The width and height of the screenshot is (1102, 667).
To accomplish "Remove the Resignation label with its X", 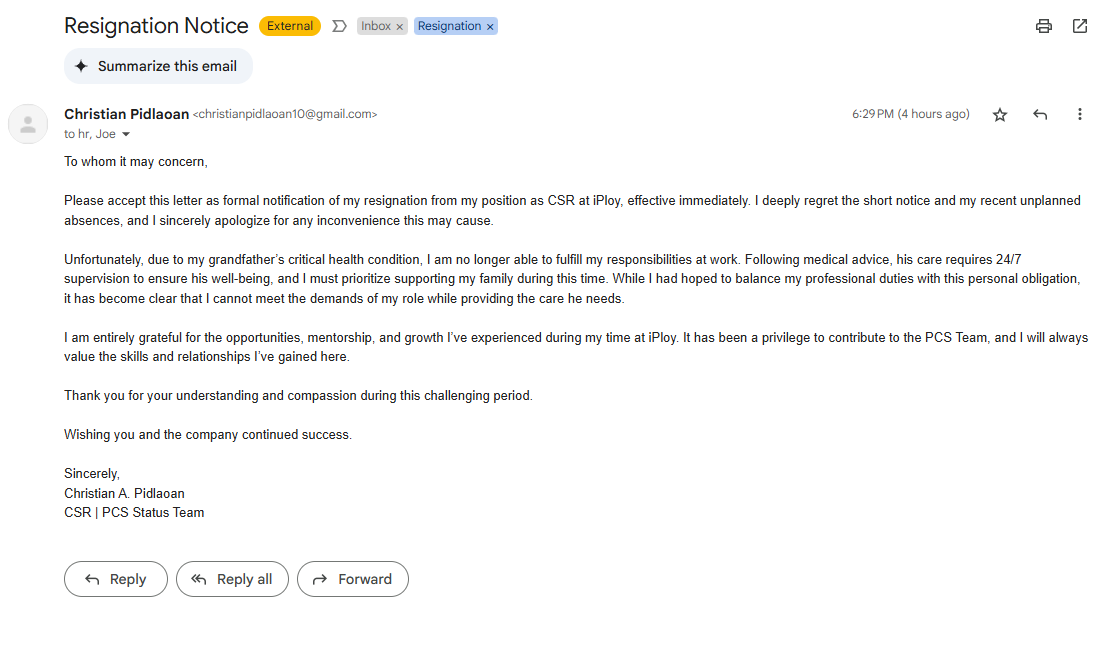I will tap(490, 27).
